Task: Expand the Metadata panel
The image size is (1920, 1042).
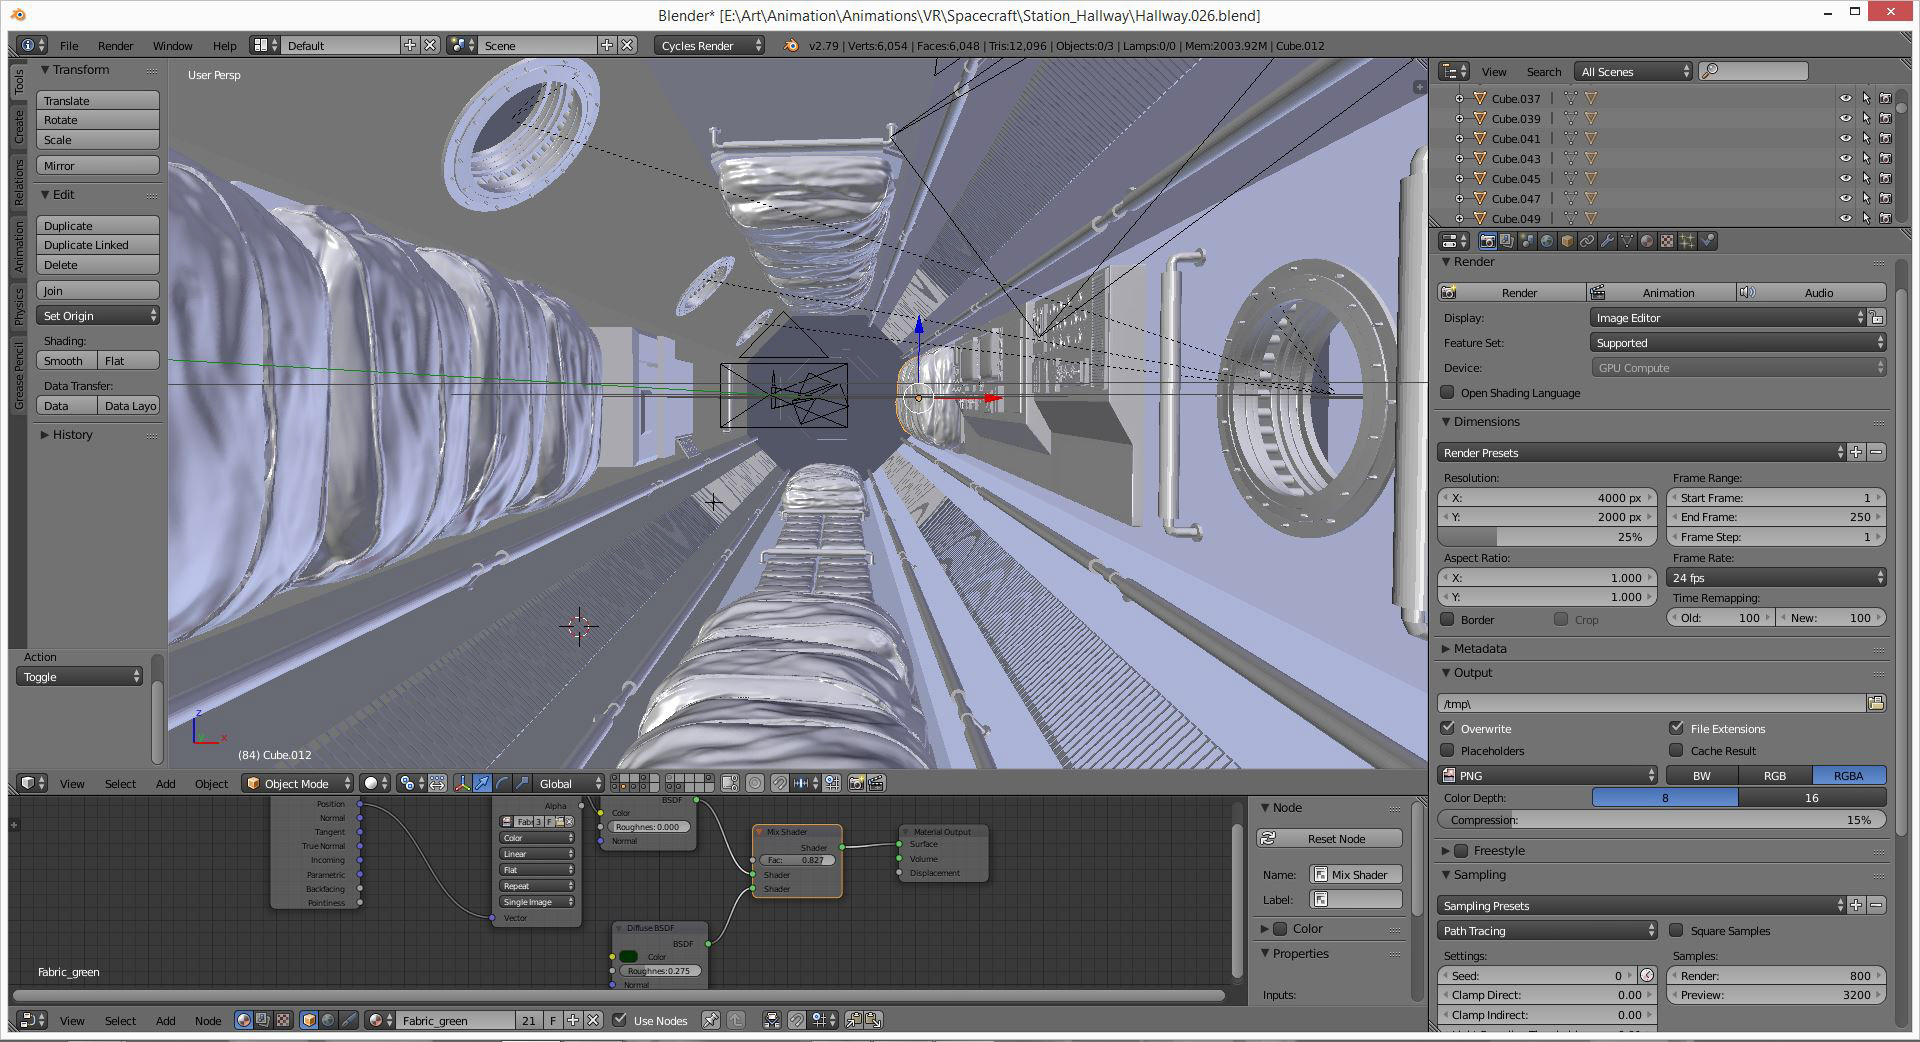Action: point(1479,648)
